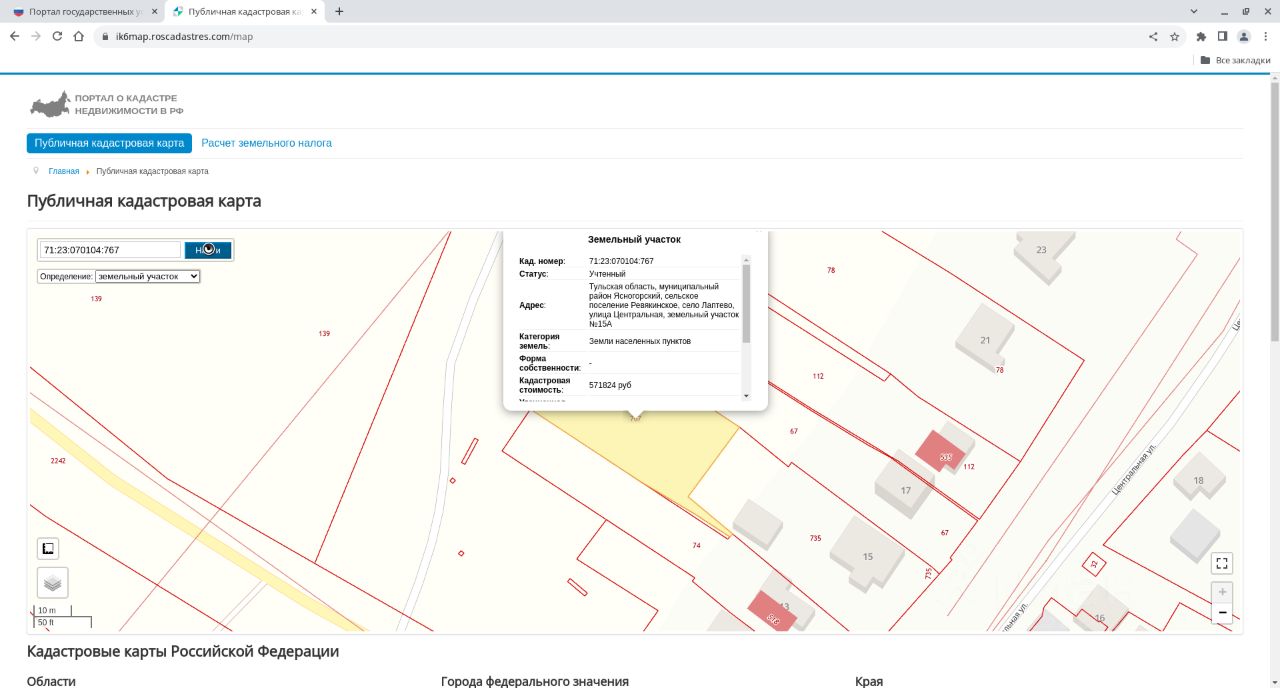The image size is (1280, 688).
Task: Click the address bar URL
Action: (185, 36)
